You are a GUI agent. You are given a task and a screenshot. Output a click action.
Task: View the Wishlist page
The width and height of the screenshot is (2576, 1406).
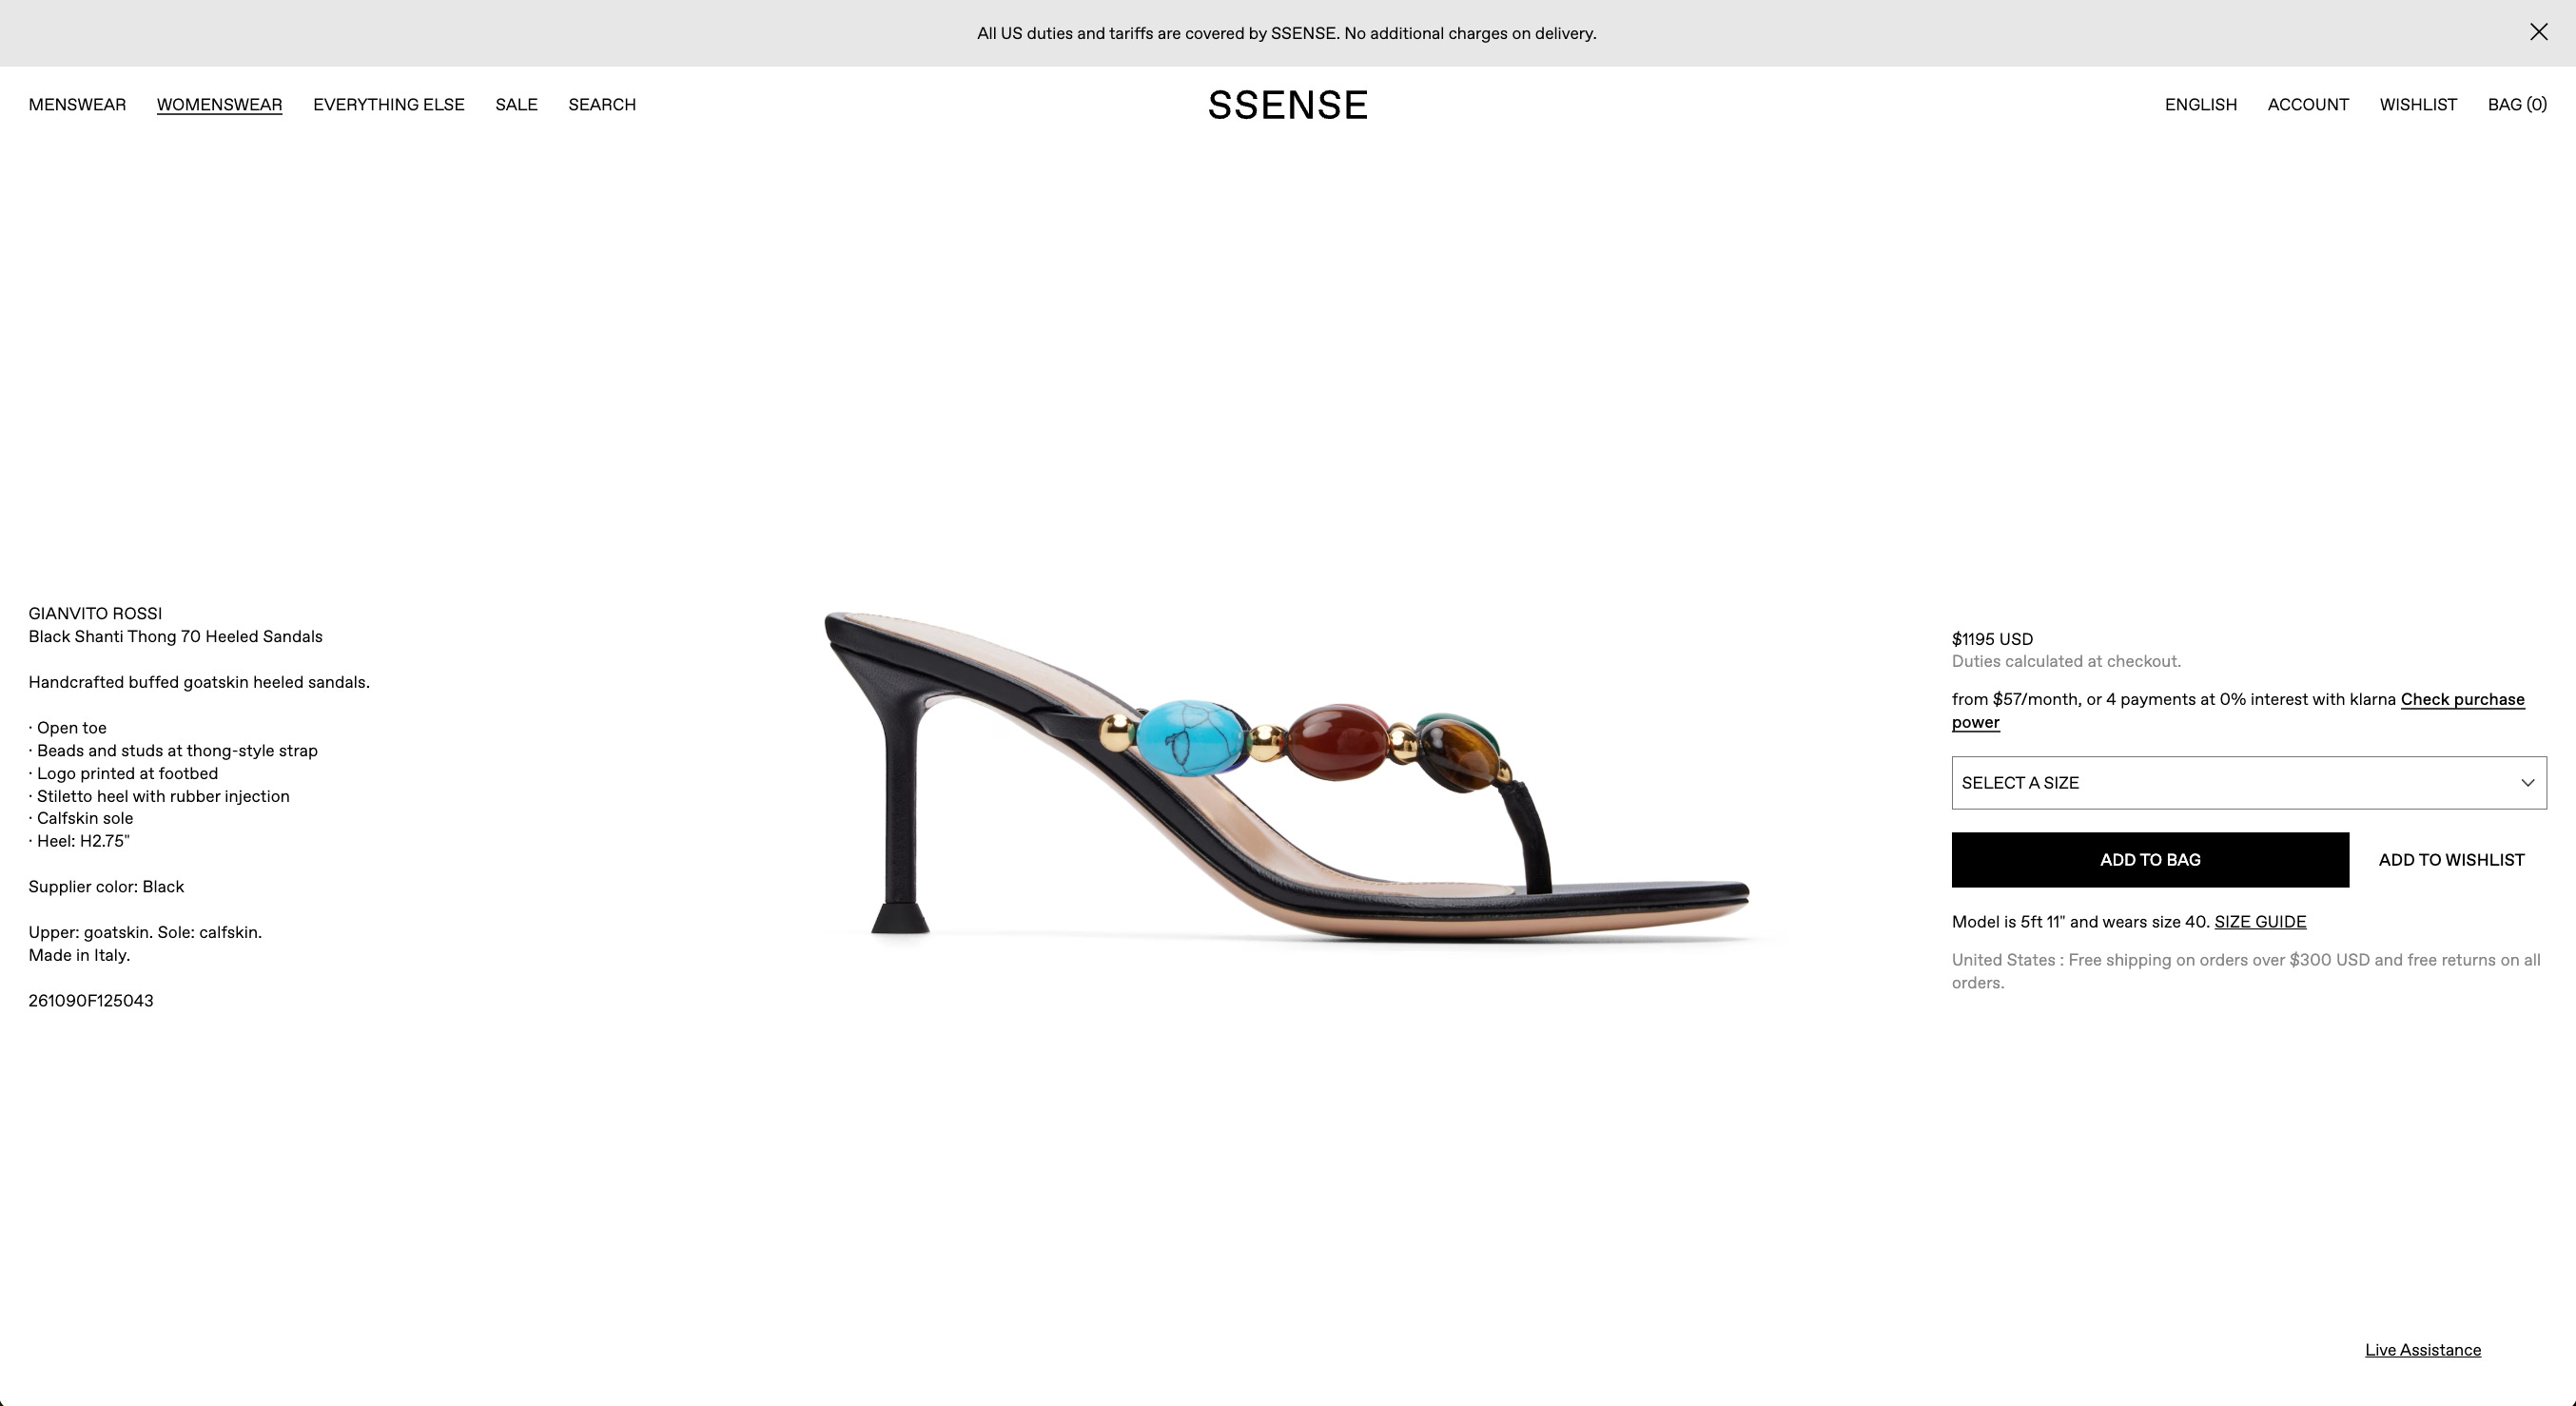point(2418,105)
